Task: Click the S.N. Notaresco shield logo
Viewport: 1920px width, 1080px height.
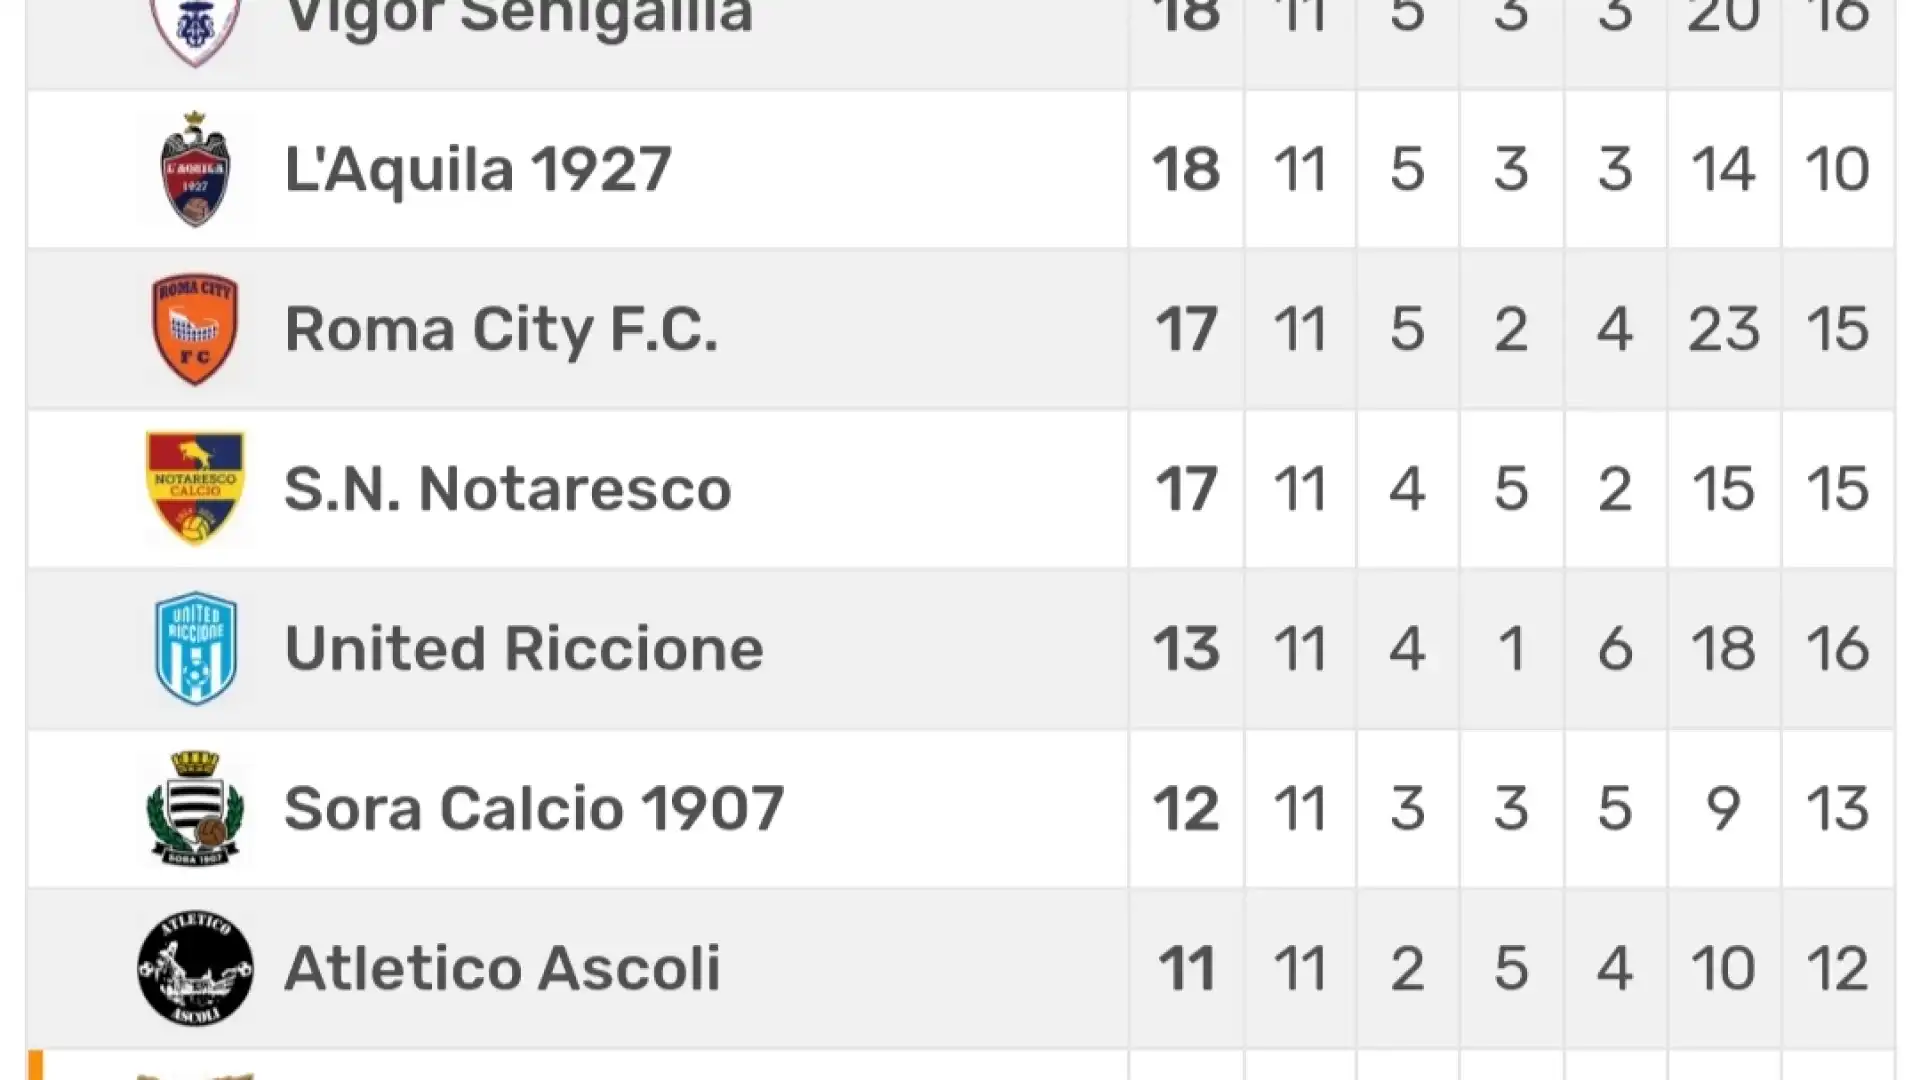Action: click(196, 488)
